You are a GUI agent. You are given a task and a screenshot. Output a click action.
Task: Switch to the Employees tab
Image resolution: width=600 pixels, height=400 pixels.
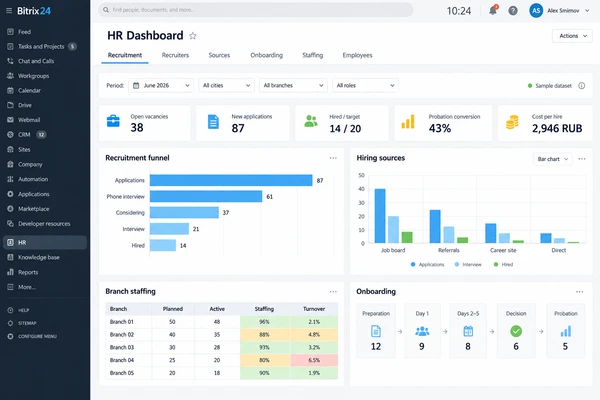tap(357, 55)
